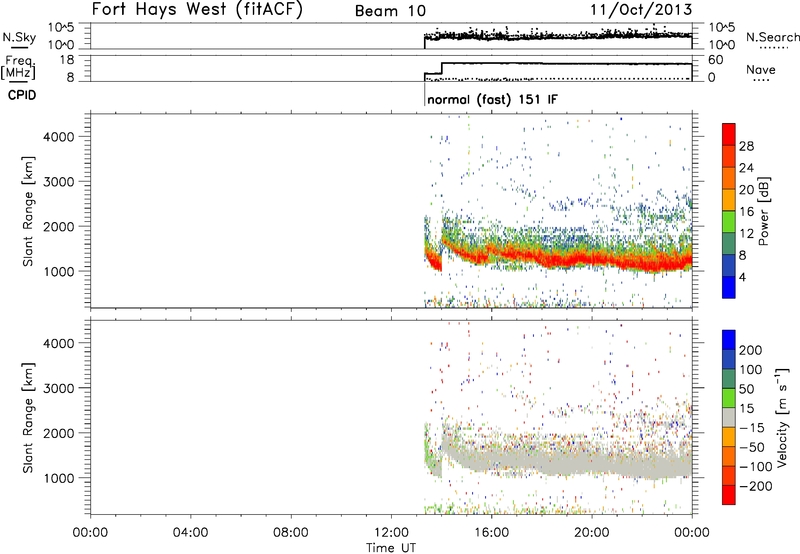
Task: Click the 'Nave' legend label
Action: [761, 69]
